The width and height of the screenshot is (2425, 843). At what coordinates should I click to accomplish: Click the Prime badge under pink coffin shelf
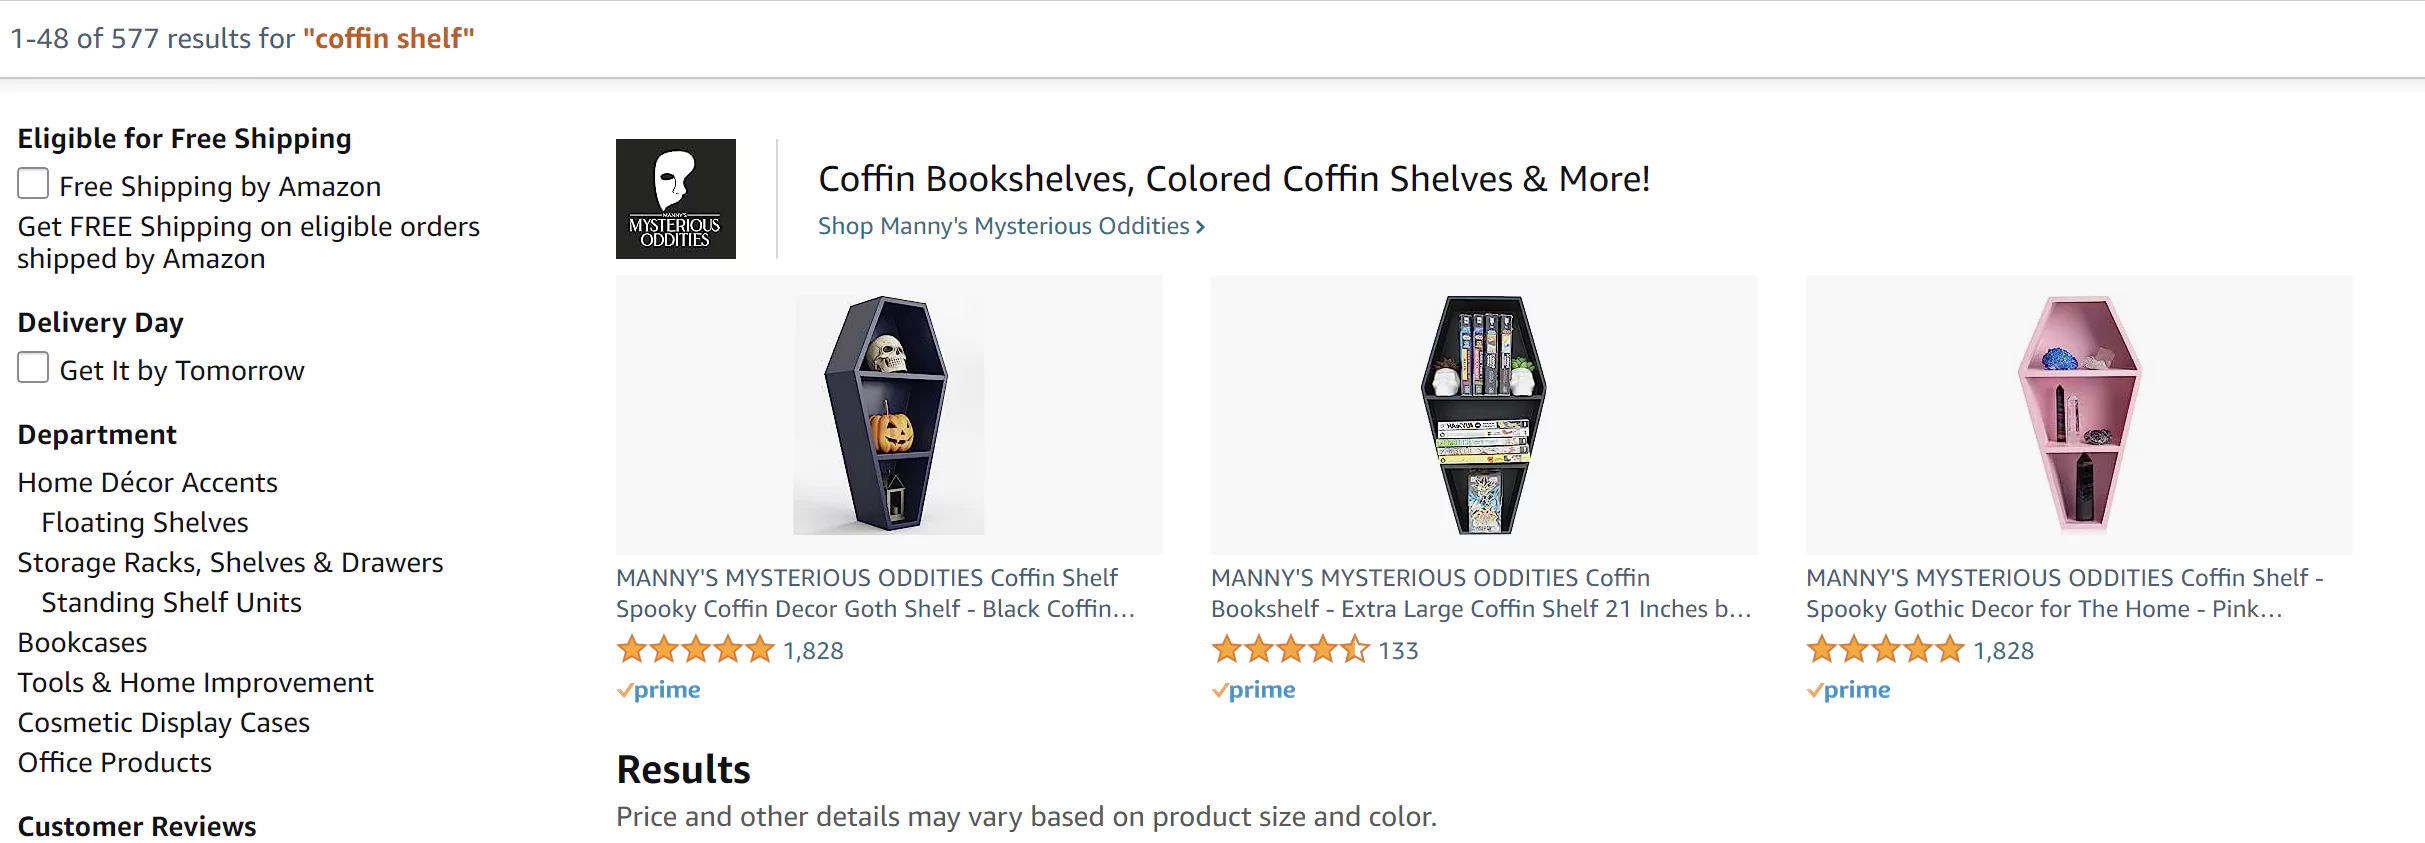1849,690
